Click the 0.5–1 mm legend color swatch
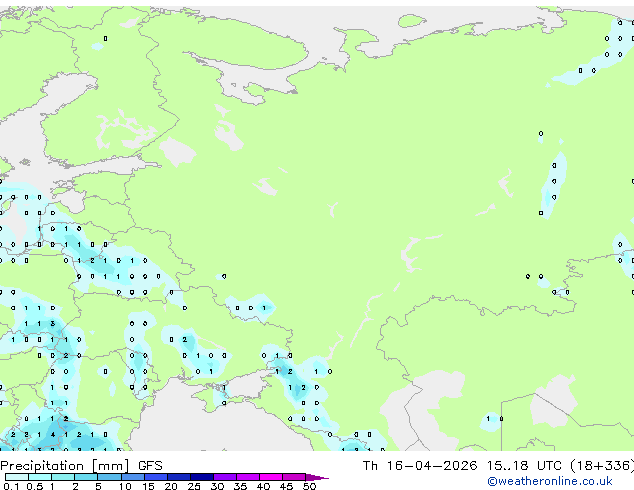 click(40, 477)
